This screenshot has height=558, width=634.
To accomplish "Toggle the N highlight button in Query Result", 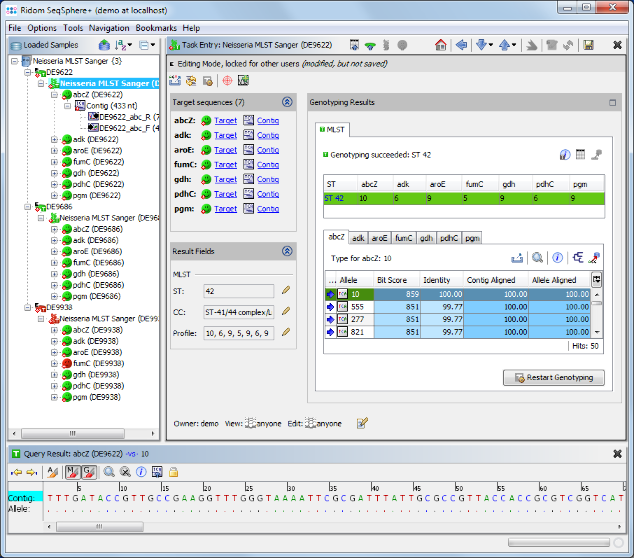I will 72,471.
